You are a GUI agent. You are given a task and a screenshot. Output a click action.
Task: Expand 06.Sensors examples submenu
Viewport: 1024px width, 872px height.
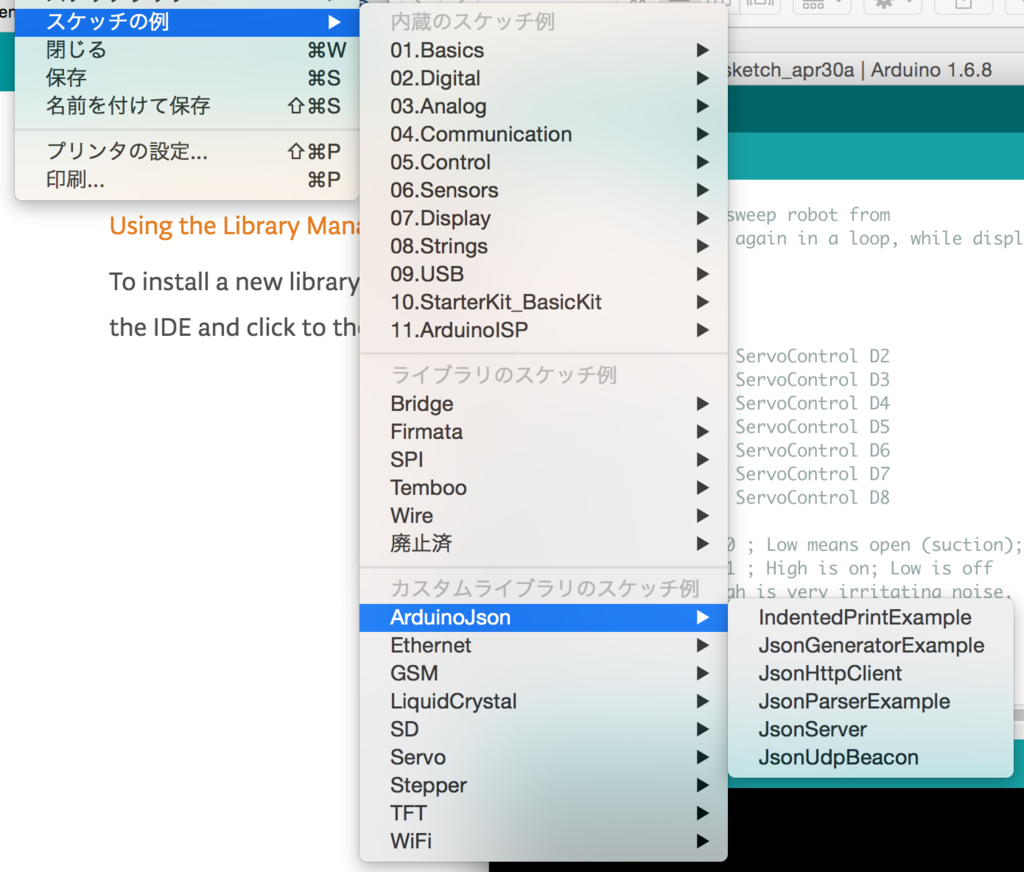543,191
